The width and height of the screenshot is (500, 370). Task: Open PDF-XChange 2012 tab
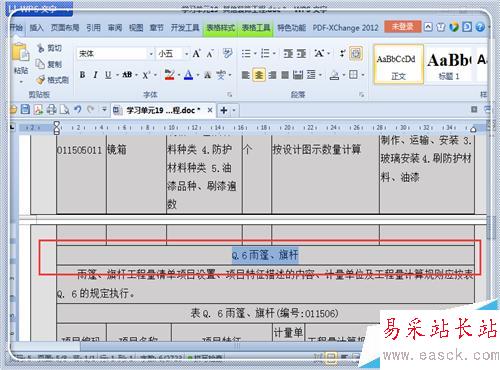pyautogui.click(x=345, y=28)
